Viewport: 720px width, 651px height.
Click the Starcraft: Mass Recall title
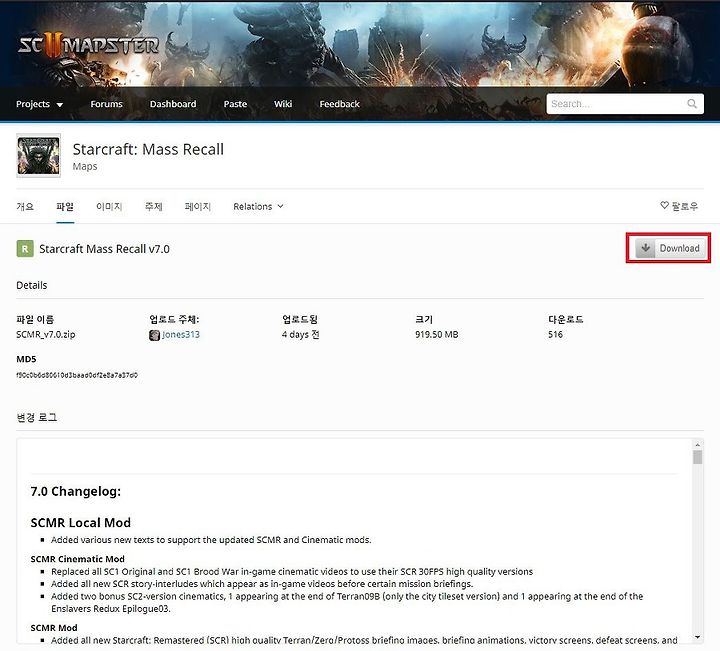tap(148, 150)
